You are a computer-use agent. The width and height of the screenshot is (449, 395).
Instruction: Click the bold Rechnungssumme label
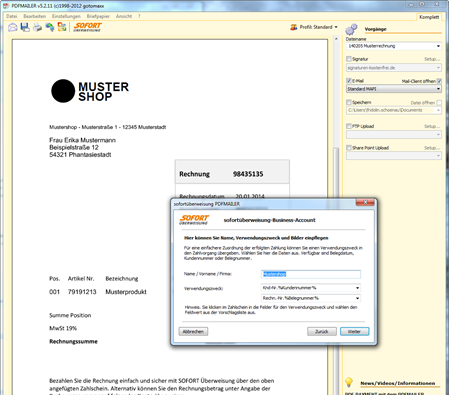(x=73, y=341)
